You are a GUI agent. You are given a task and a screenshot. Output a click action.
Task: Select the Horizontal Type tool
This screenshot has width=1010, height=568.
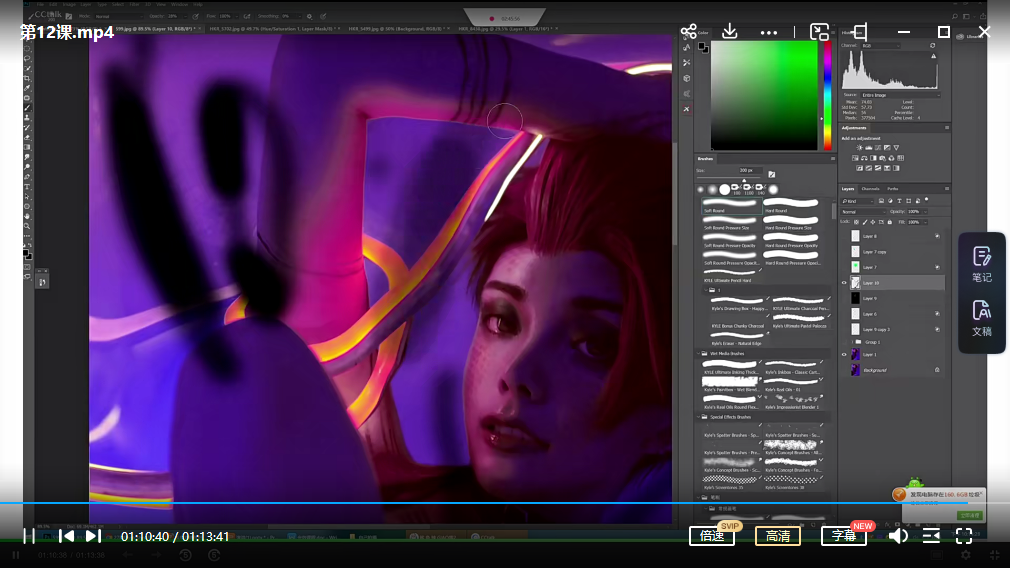pos(27,187)
